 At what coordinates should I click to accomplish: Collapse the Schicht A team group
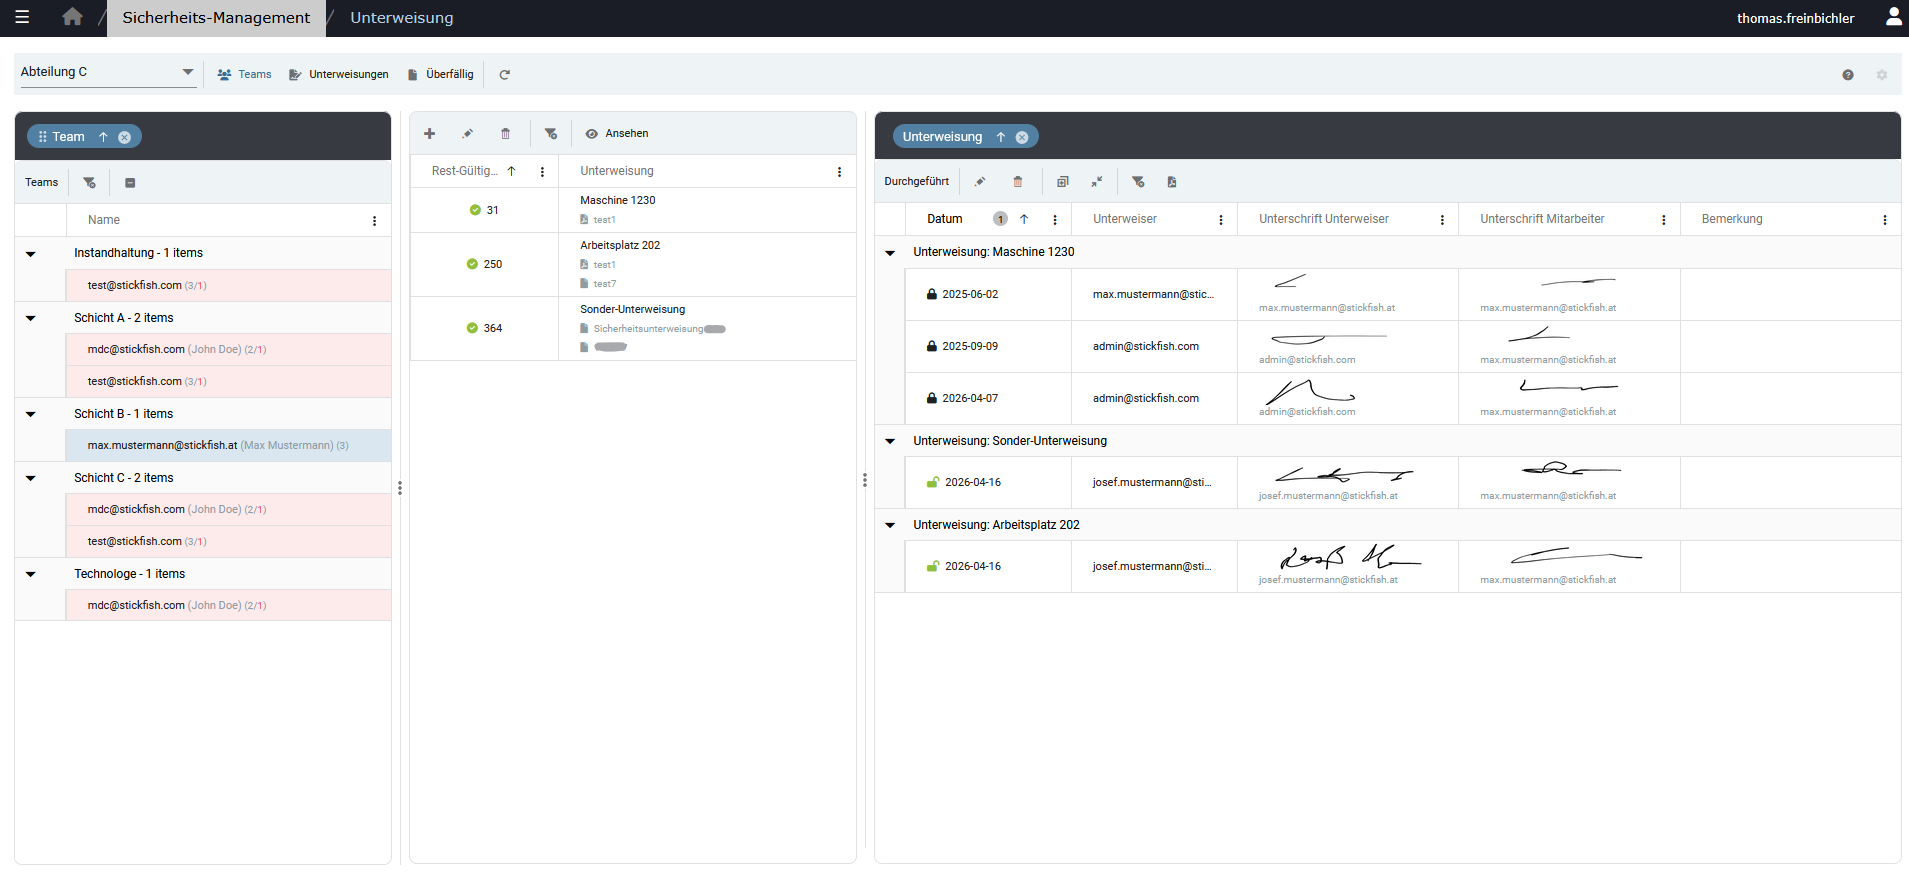coord(31,318)
